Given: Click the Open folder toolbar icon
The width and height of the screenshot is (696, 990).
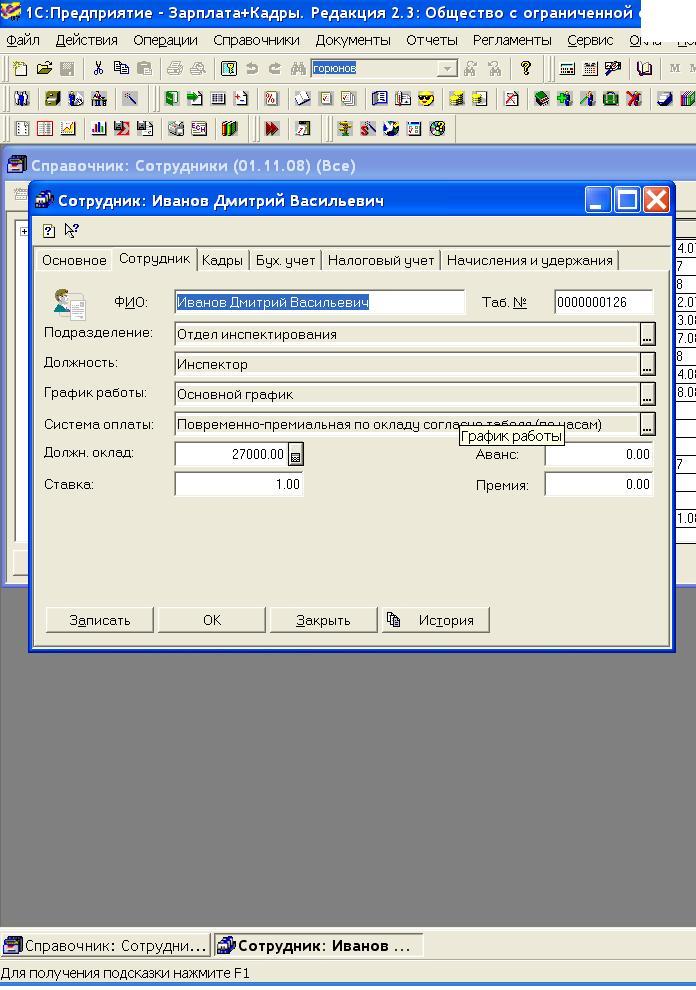Looking at the screenshot, I should pyautogui.click(x=44, y=69).
